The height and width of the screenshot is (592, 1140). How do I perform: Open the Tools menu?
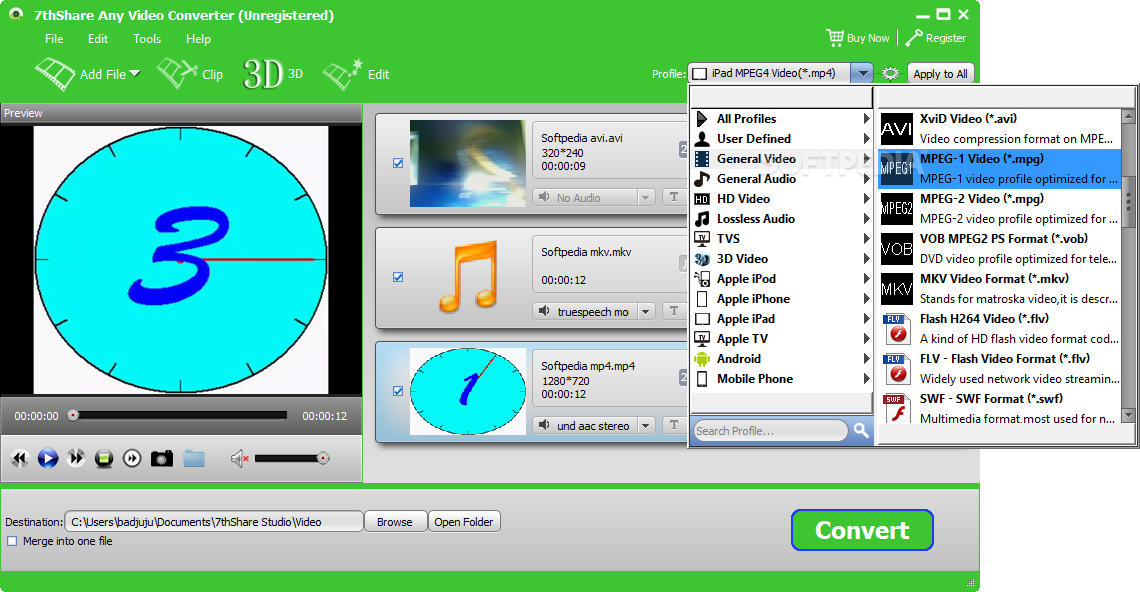tap(147, 39)
